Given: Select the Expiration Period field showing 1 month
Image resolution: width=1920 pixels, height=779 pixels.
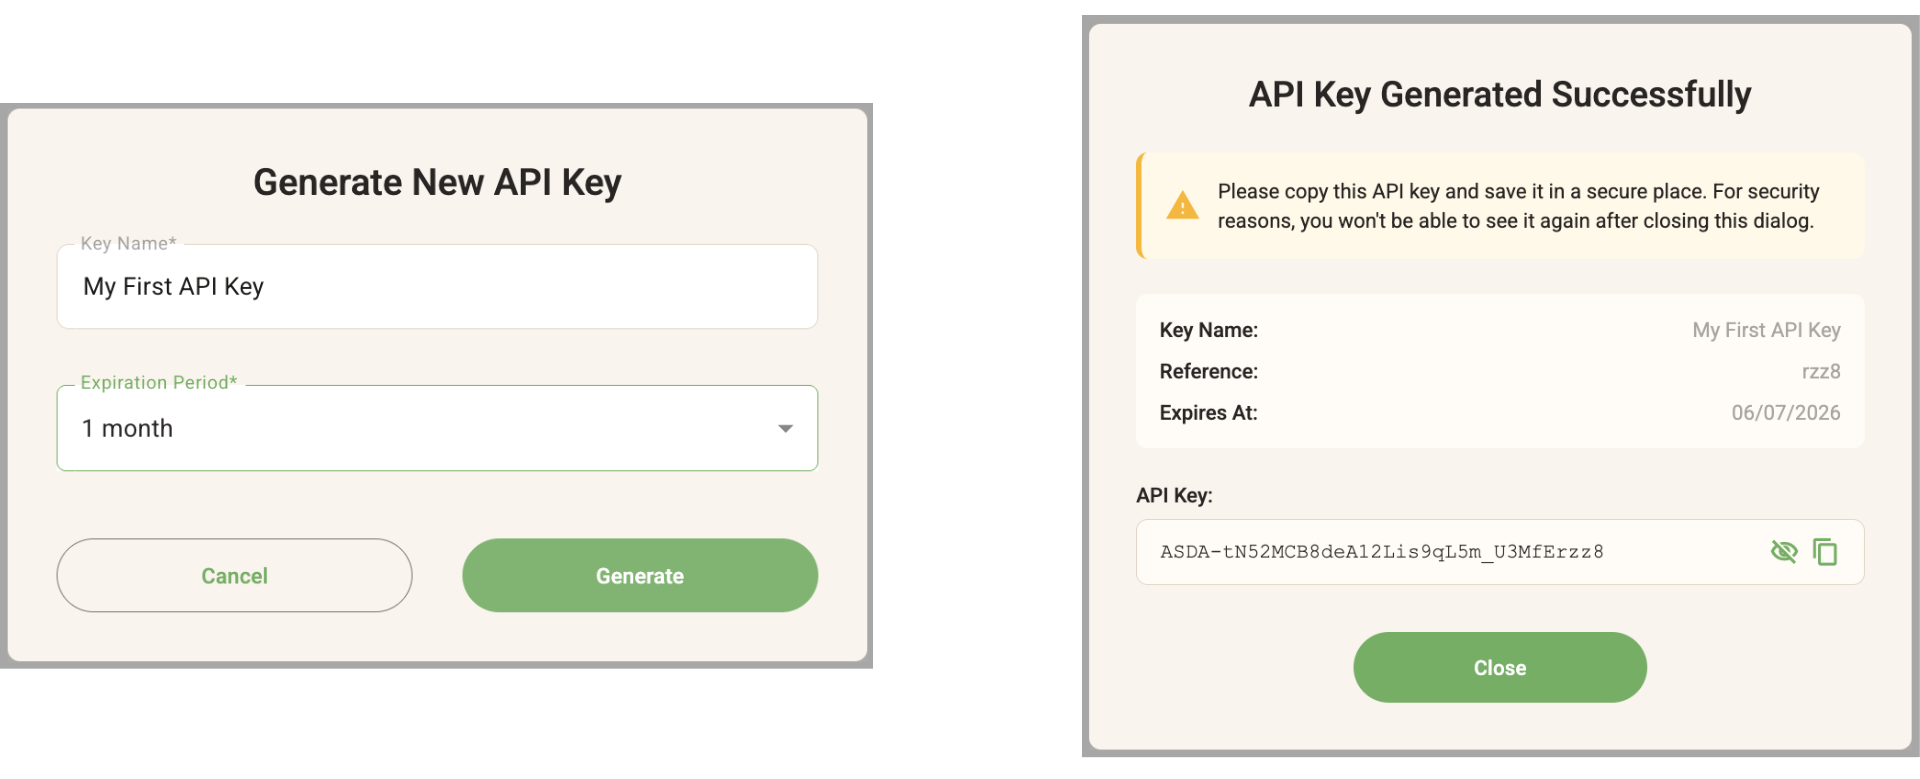Looking at the screenshot, I should 437,428.
